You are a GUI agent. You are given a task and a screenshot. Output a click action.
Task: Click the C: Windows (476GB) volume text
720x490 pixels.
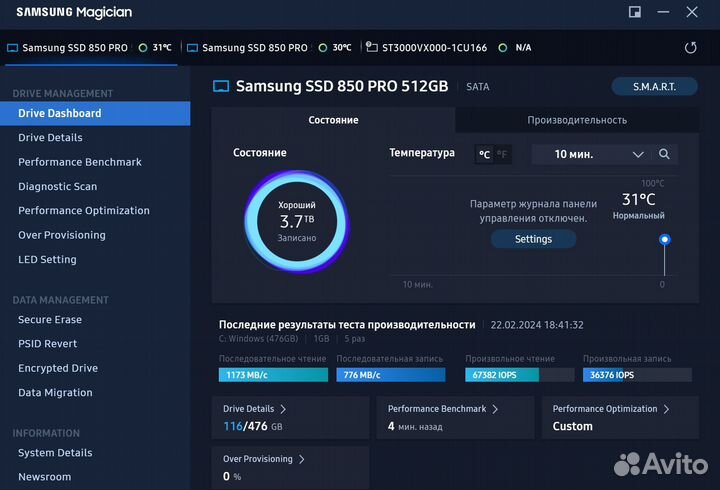(258, 339)
